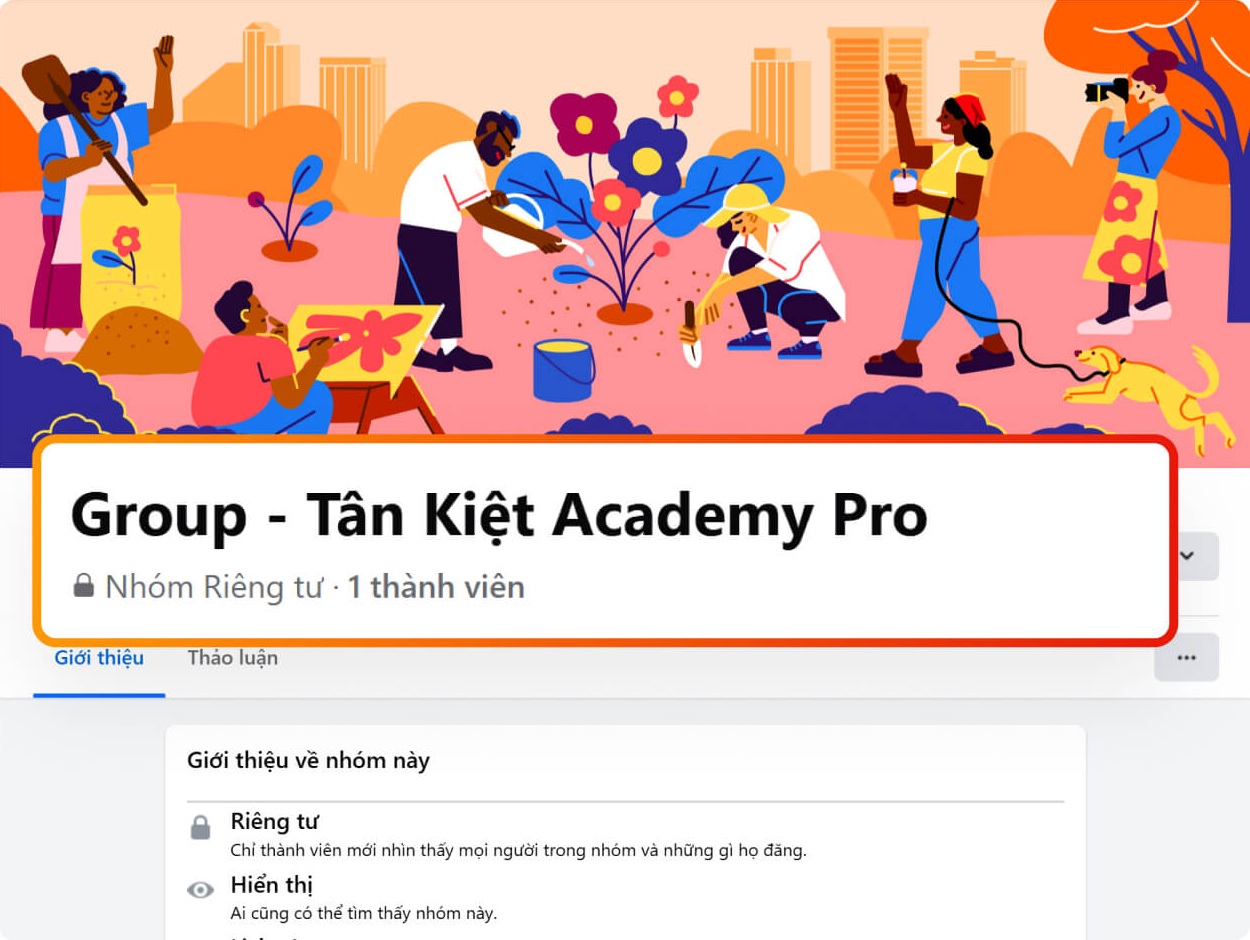Image resolution: width=1250 pixels, height=940 pixels.
Task: Click the Nhóm Riêng tư privacy label
Action: (214, 587)
